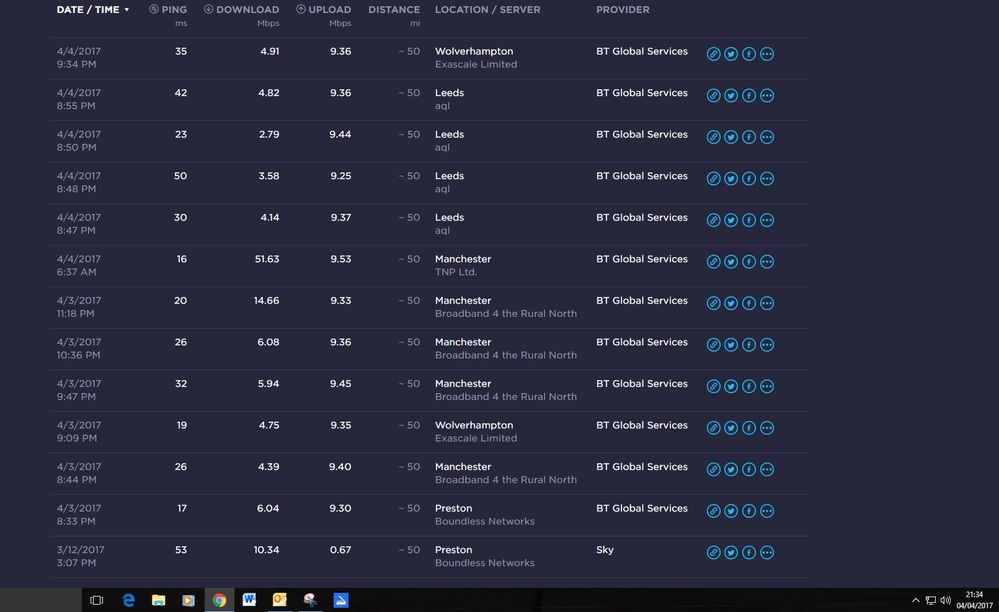
Task: Open Task View on the taskbar
Action: pos(97,600)
